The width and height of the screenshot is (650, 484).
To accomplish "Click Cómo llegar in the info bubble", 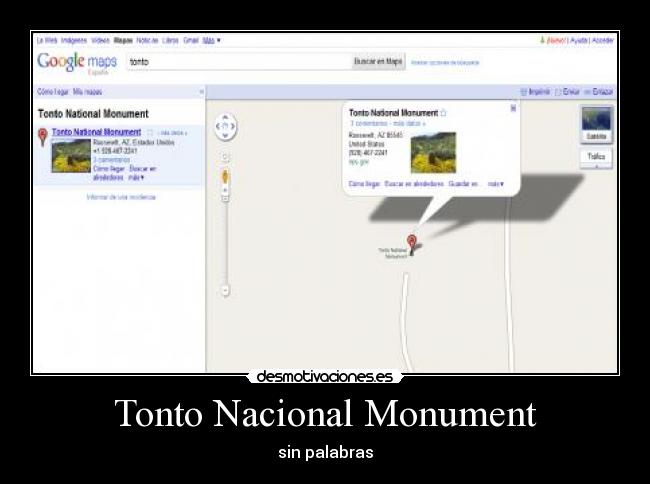I will coord(364,184).
